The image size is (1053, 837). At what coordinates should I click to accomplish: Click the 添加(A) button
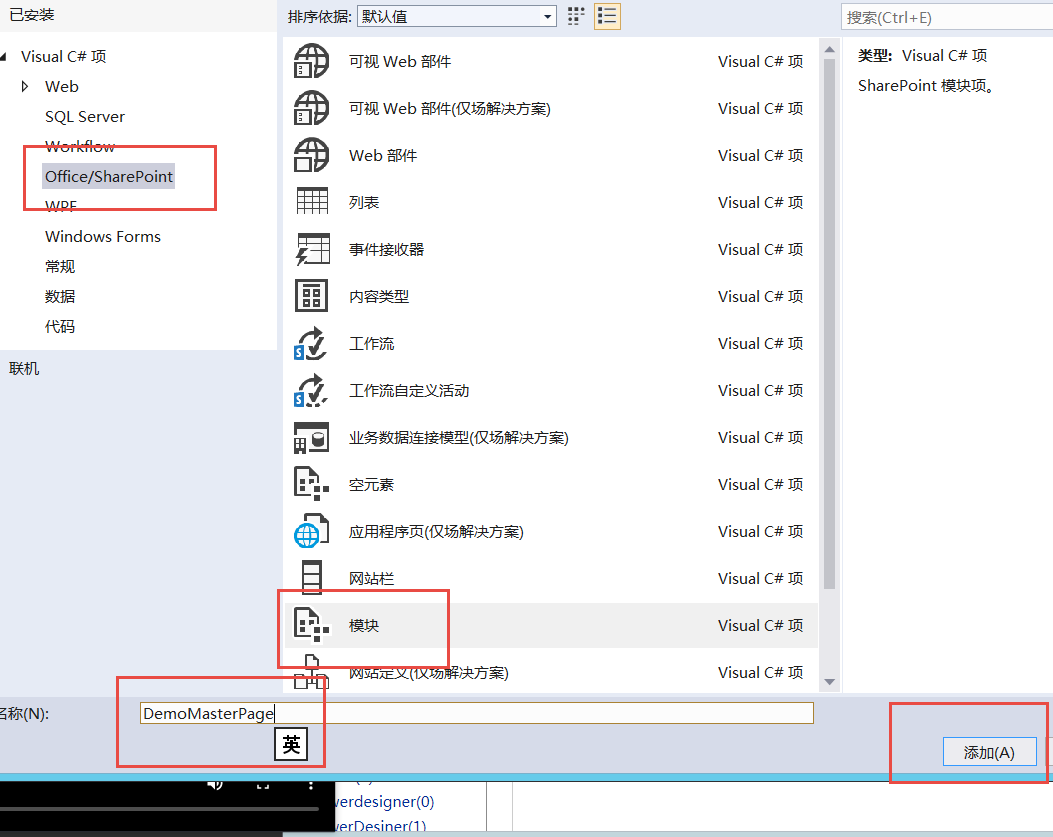pos(989,752)
